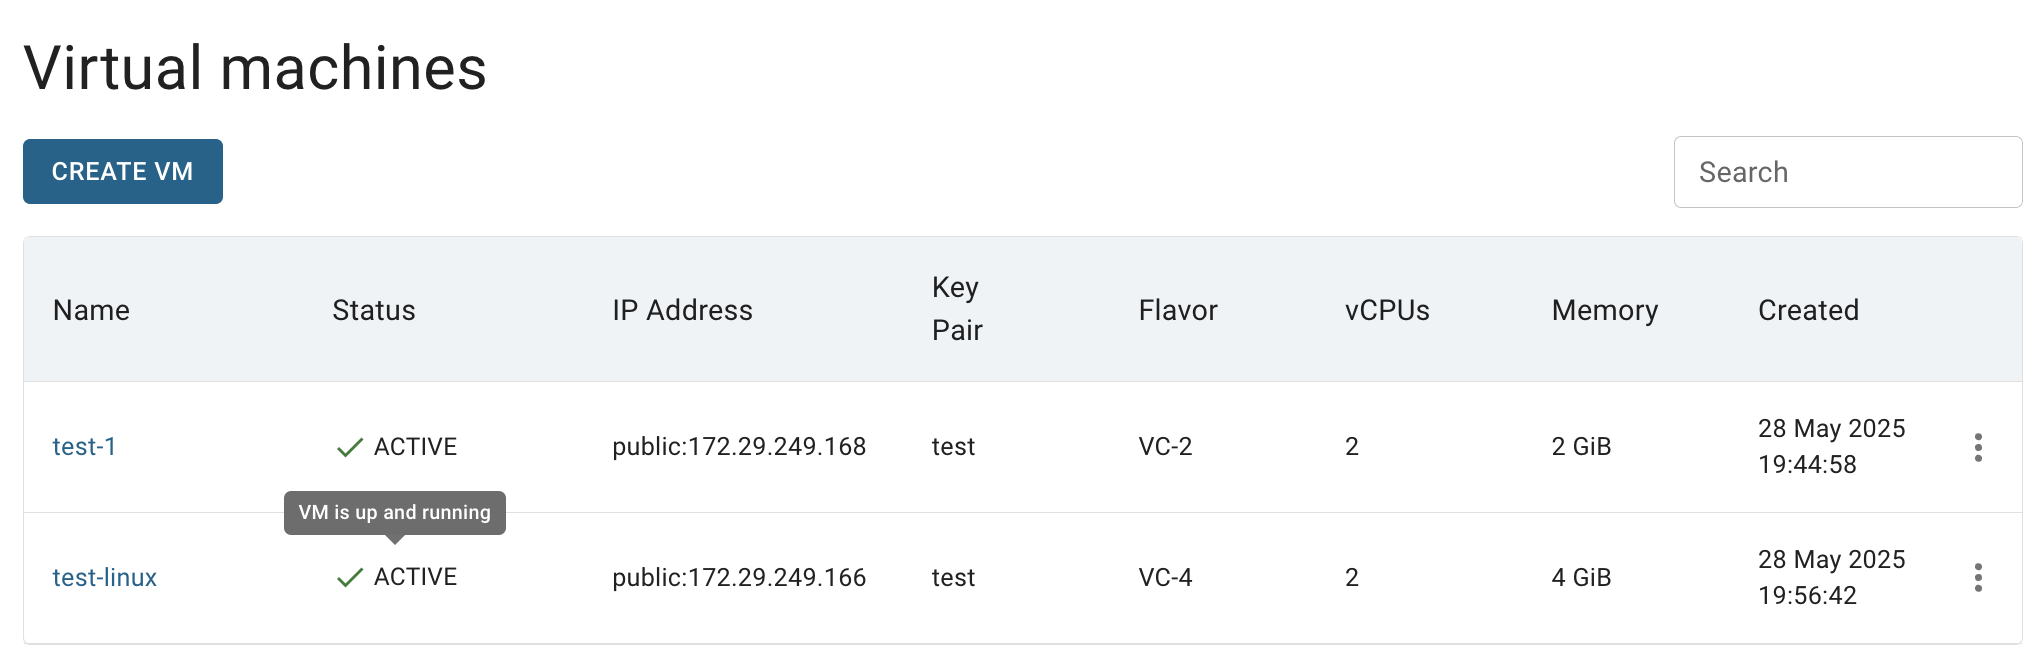Click the VM is up and running tooltip
Image resolution: width=2038 pixels, height=658 pixels.
pos(395,513)
